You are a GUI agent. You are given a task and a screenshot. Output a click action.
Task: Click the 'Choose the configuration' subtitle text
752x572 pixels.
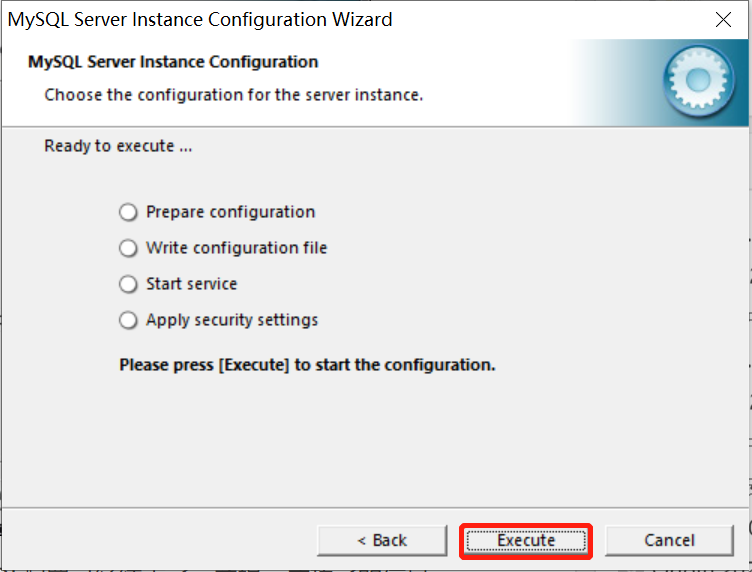click(234, 95)
